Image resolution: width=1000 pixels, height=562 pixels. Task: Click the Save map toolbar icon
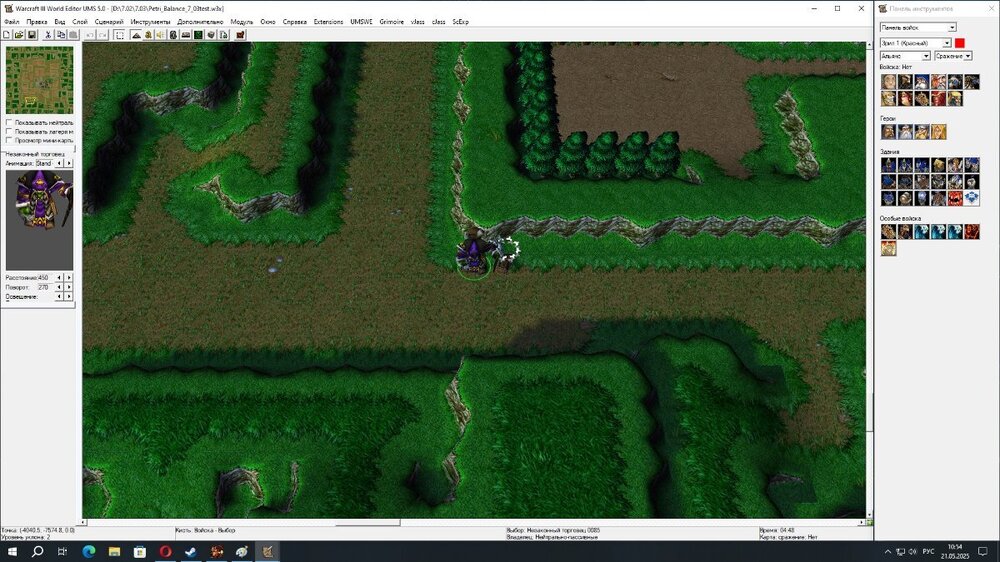click(32, 35)
